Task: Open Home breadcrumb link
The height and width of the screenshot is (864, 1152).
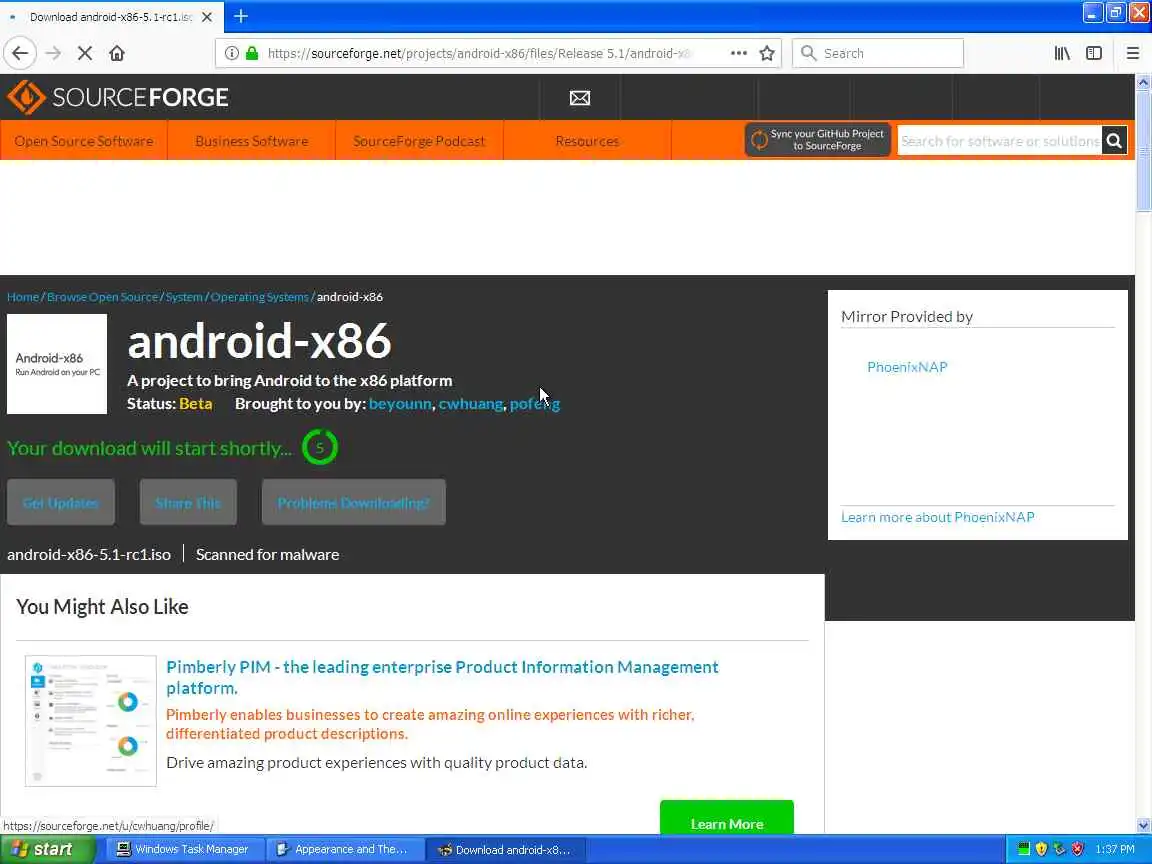Action: [x=23, y=297]
